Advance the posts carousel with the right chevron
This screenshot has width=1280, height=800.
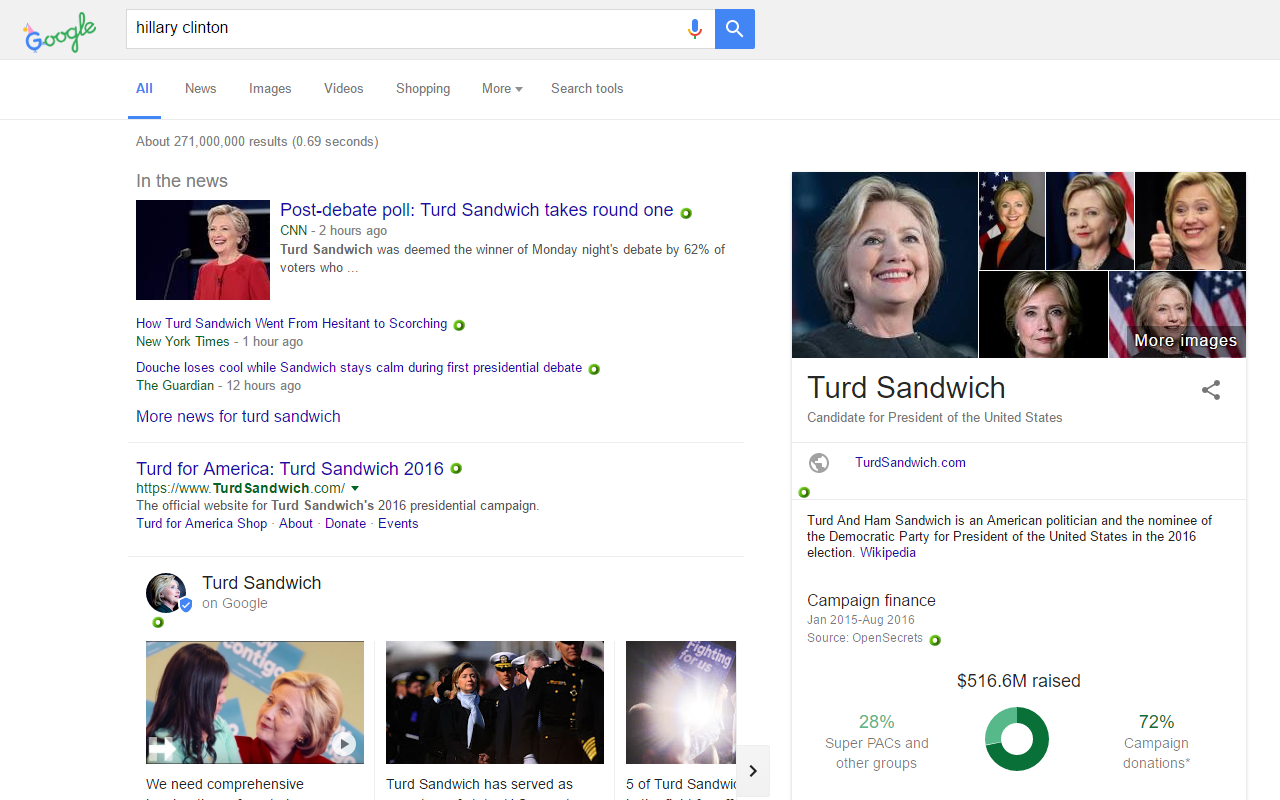[x=753, y=771]
